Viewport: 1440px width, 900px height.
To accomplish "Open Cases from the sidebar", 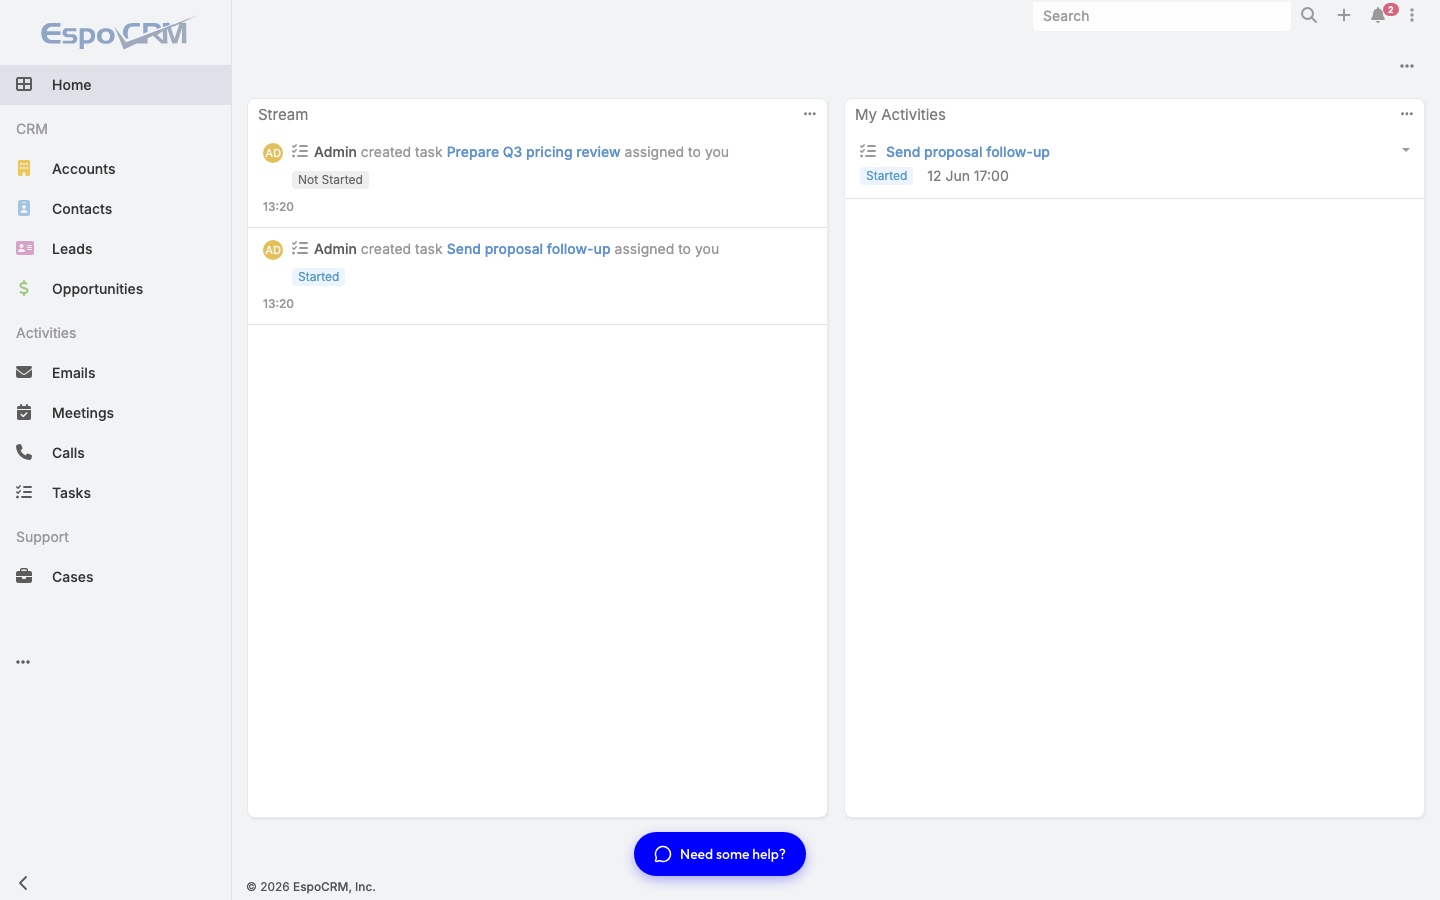I will [115, 577].
